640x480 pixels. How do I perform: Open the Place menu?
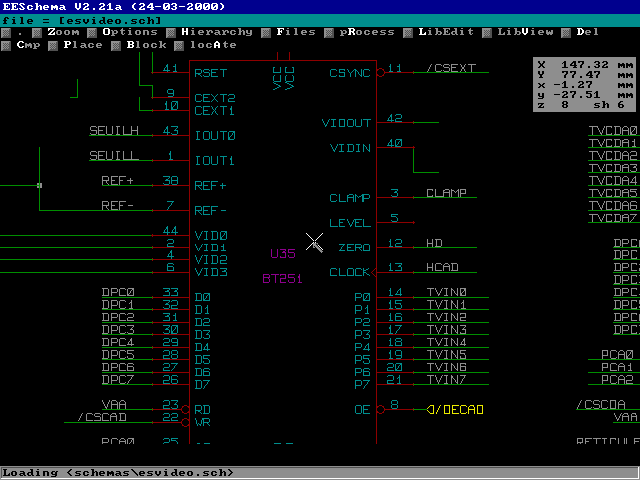(x=83, y=45)
